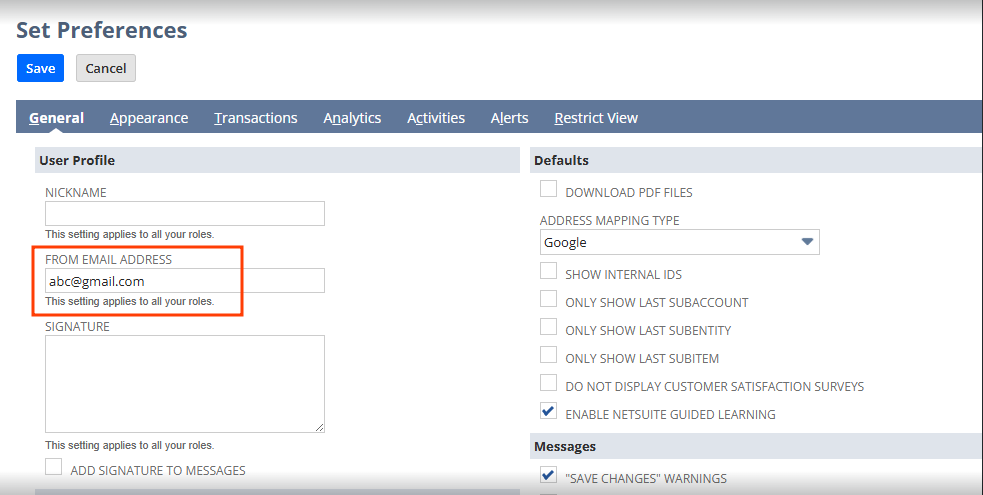The height and width of the screenshot is (495, 983).
Task: Open the Appearance tab
Action: pyautogui.click(x=149, y=118)
